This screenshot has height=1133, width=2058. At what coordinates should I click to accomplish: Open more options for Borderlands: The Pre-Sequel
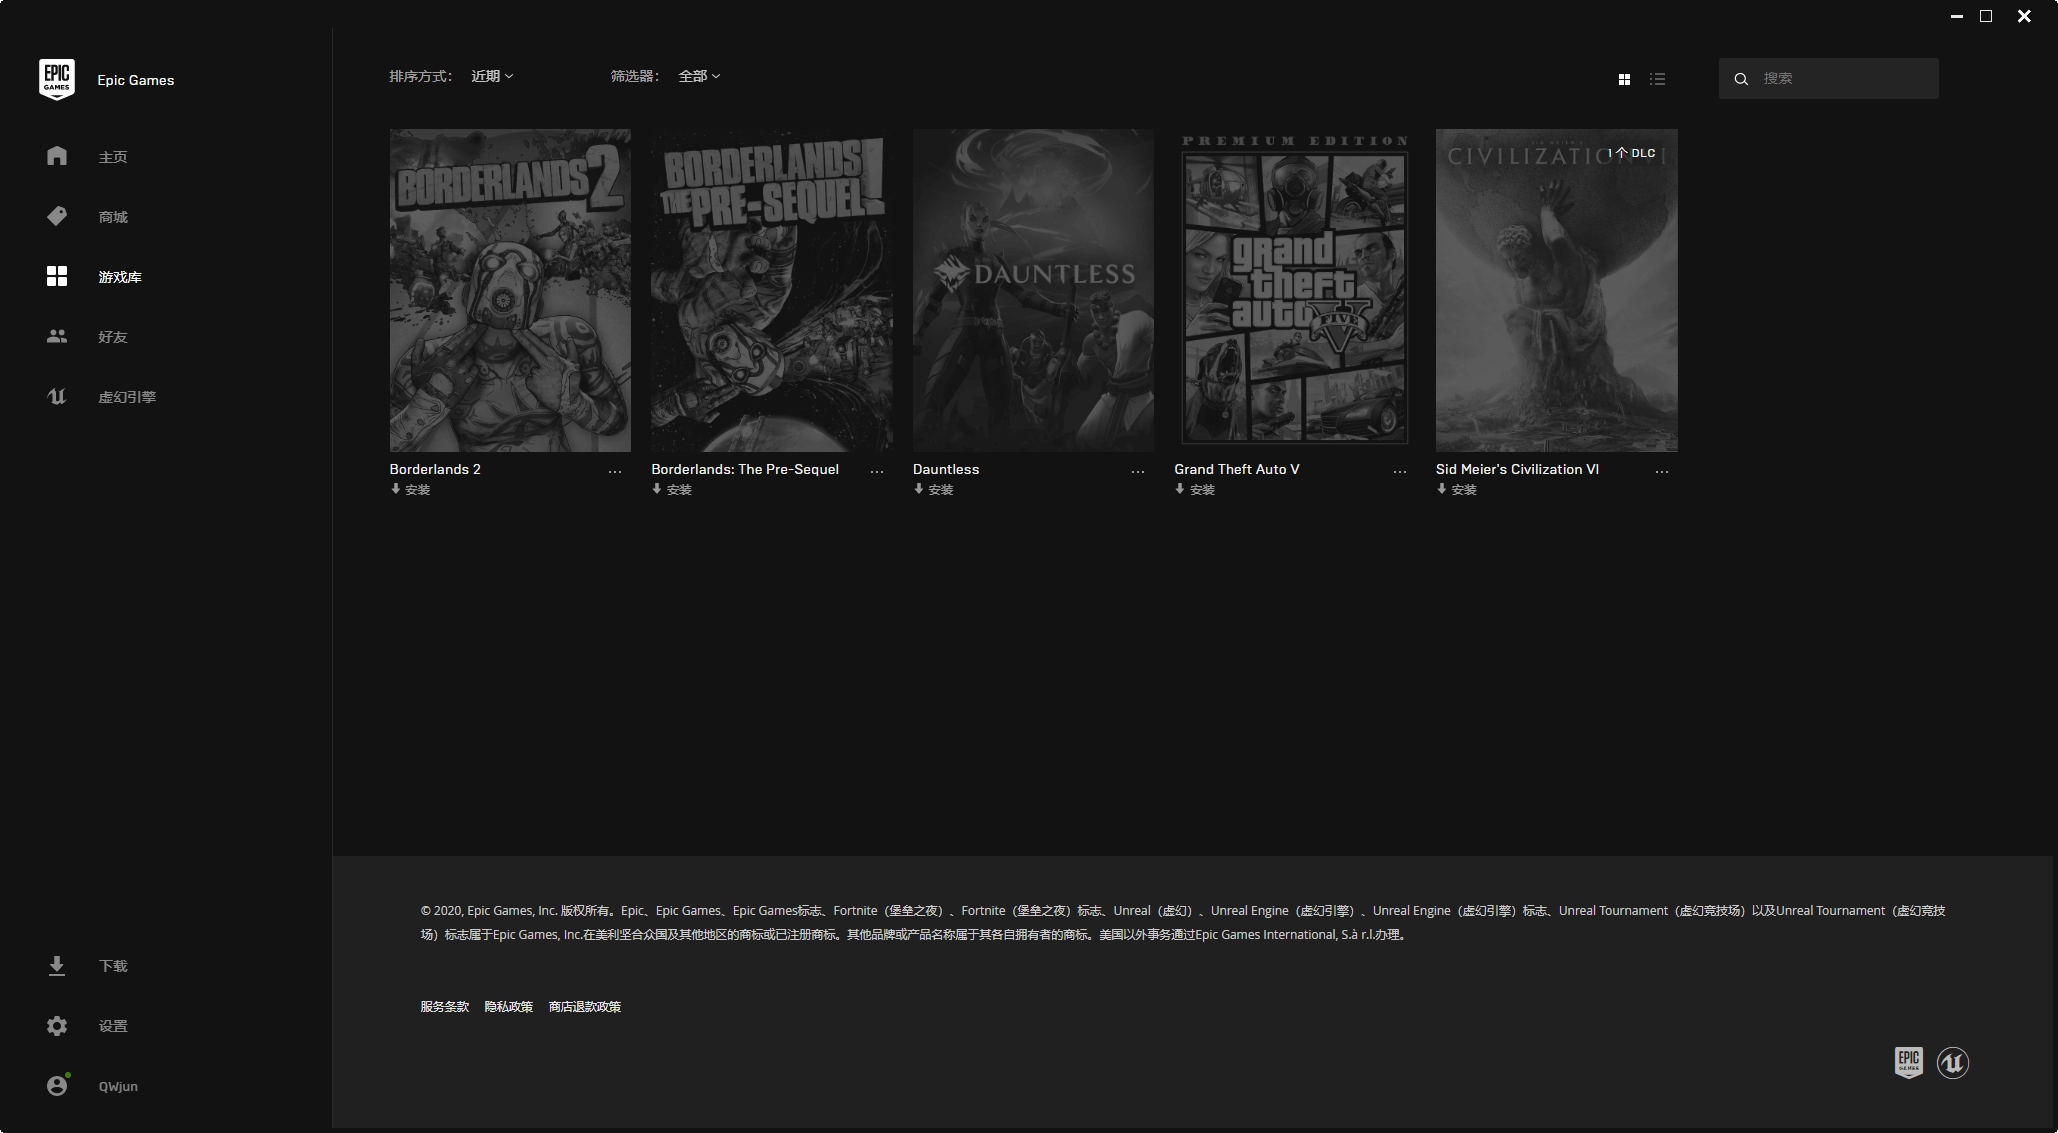point(877,471)
